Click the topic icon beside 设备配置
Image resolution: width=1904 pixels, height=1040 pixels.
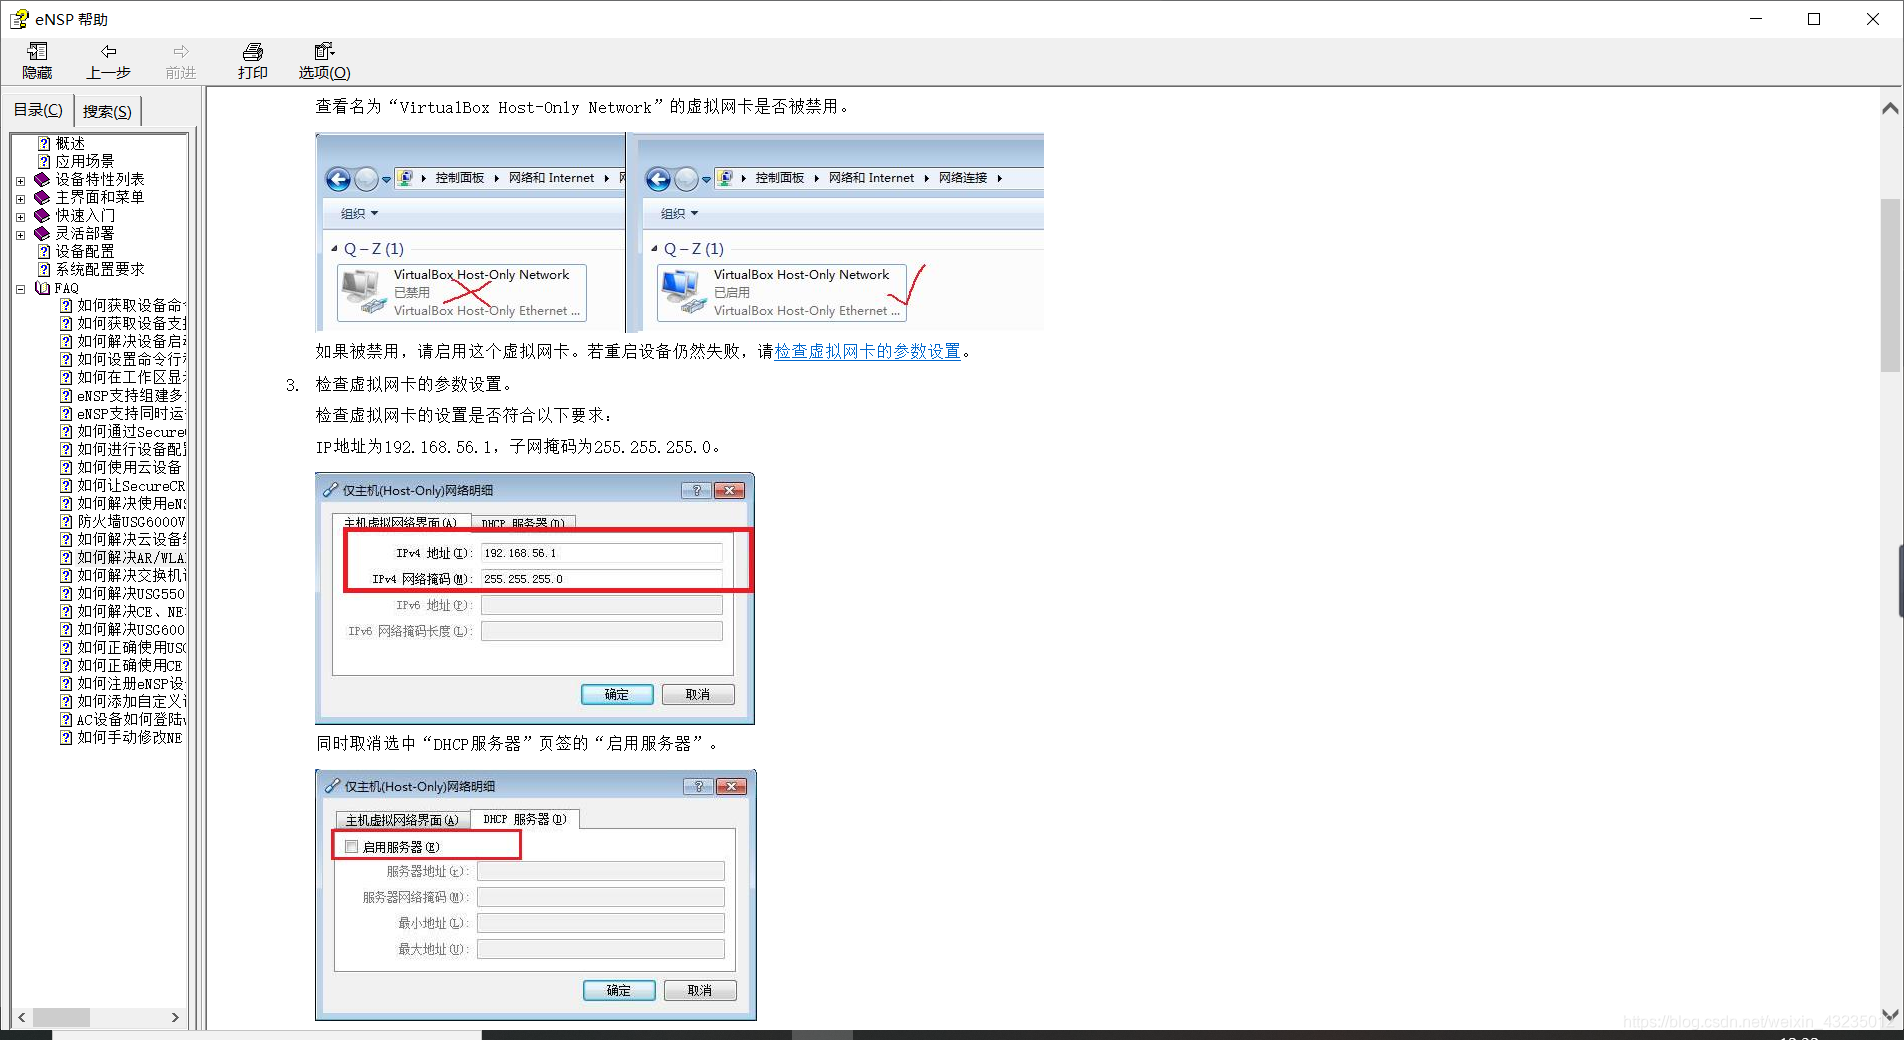(x=44, y=251)
